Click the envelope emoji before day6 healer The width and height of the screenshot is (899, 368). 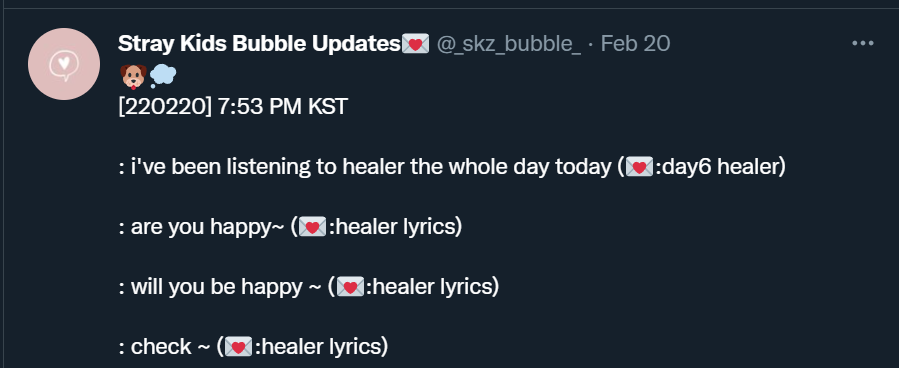639,168
